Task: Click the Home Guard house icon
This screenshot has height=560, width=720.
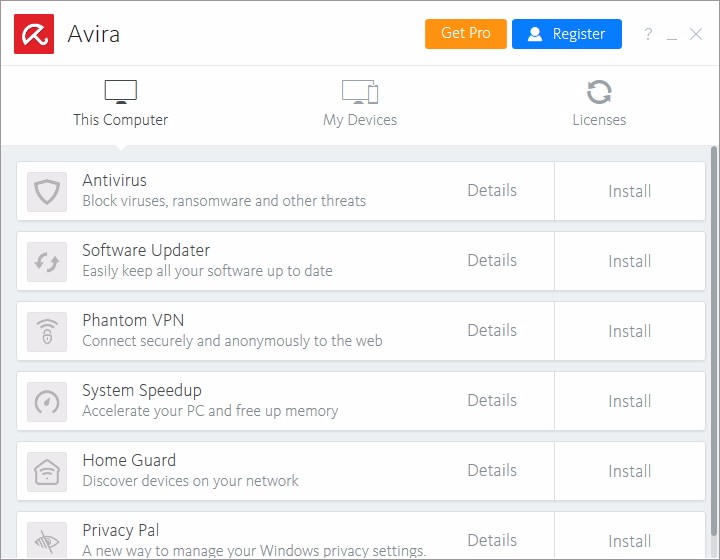Action: [47, 471]
